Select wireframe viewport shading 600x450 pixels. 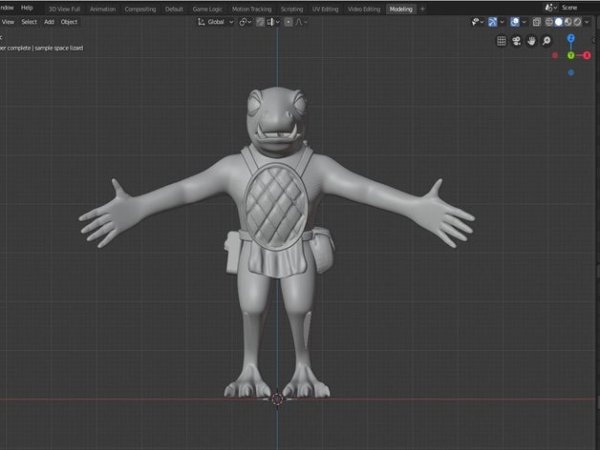(x=548, y=21)
